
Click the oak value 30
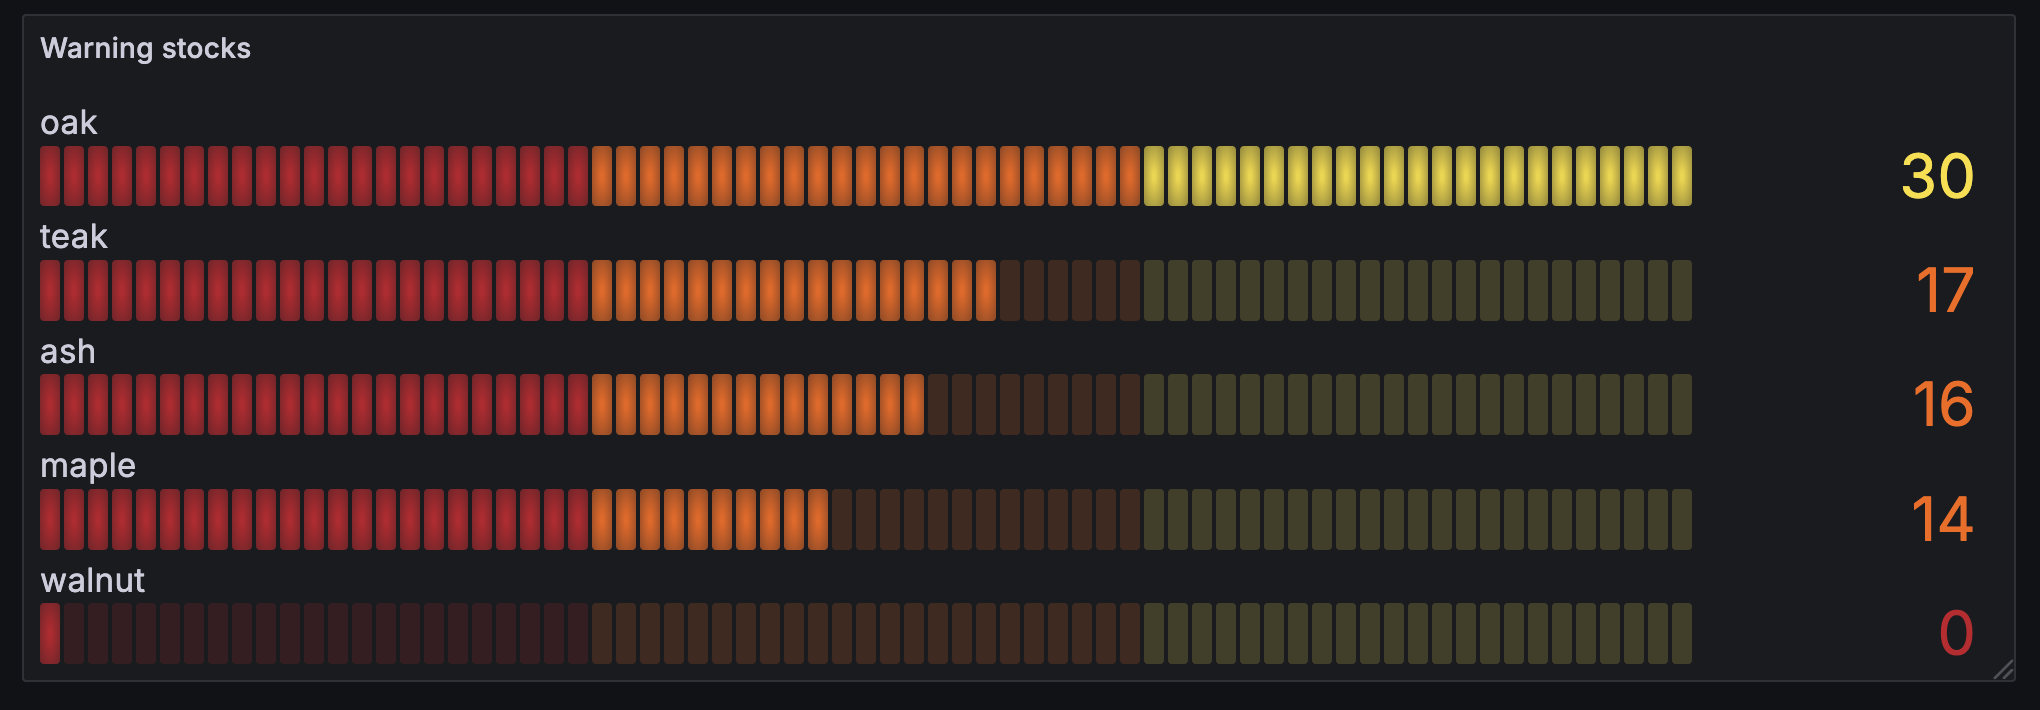1936,176
